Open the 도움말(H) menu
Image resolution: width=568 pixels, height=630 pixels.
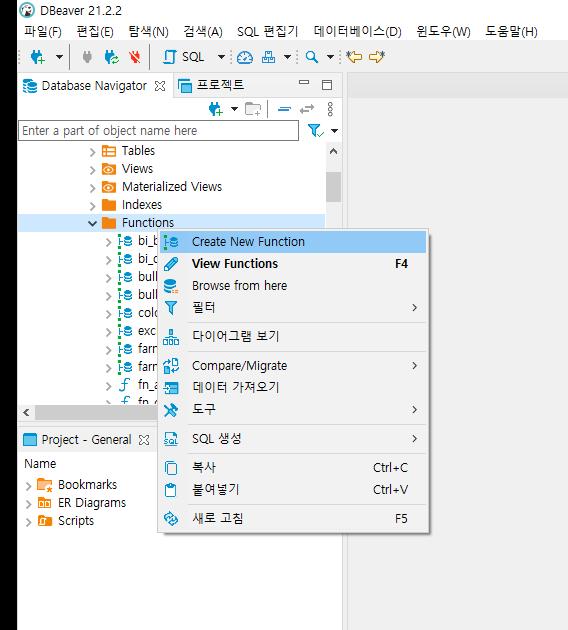[x=511, y=31]
